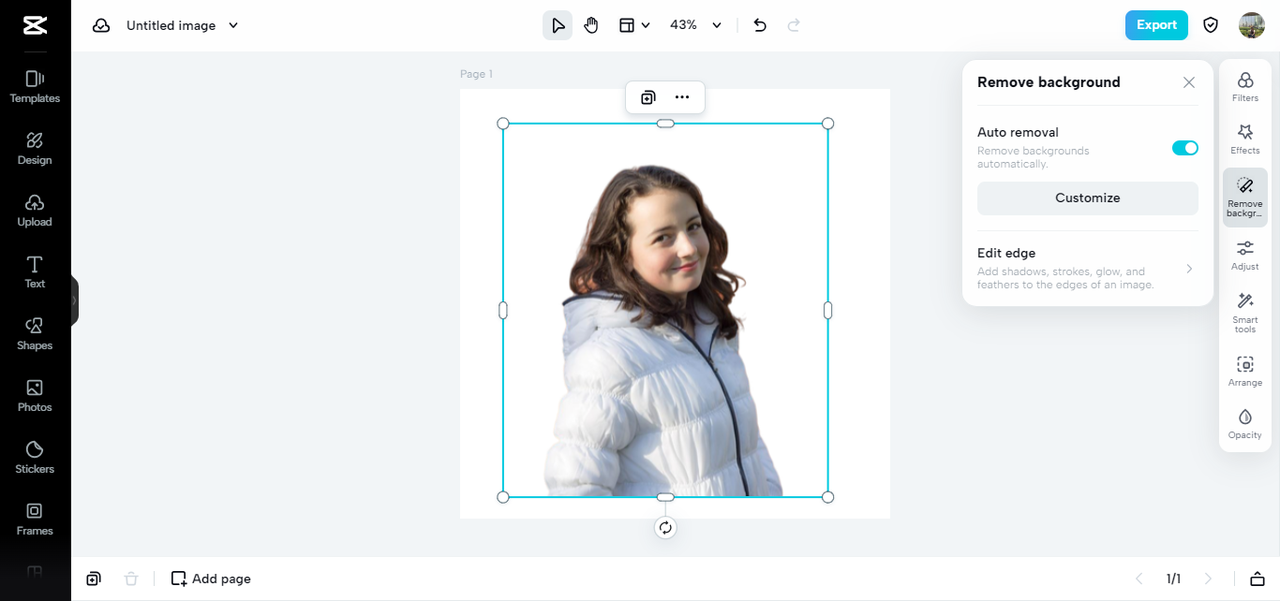Image resolution: width=1280 pixels, height=601 pixels.
Task: Open the Templates panel
Action: tap(35, 87)
